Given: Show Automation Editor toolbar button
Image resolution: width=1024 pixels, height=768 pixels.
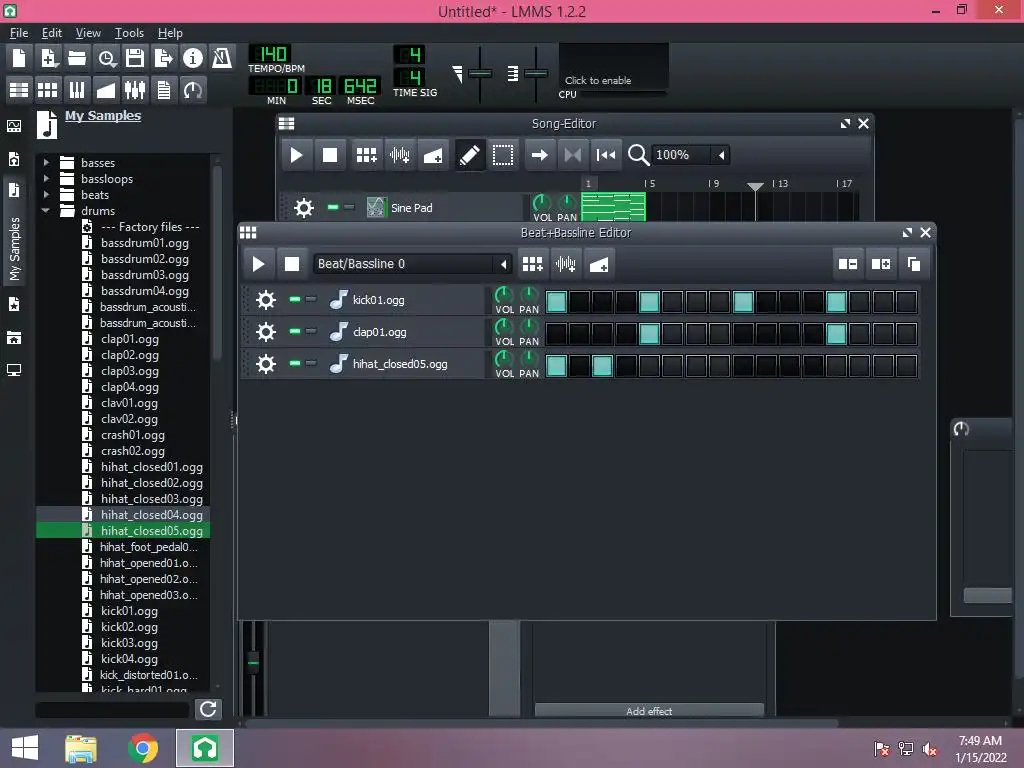Looking at the screenshot, I should [106, 89].
